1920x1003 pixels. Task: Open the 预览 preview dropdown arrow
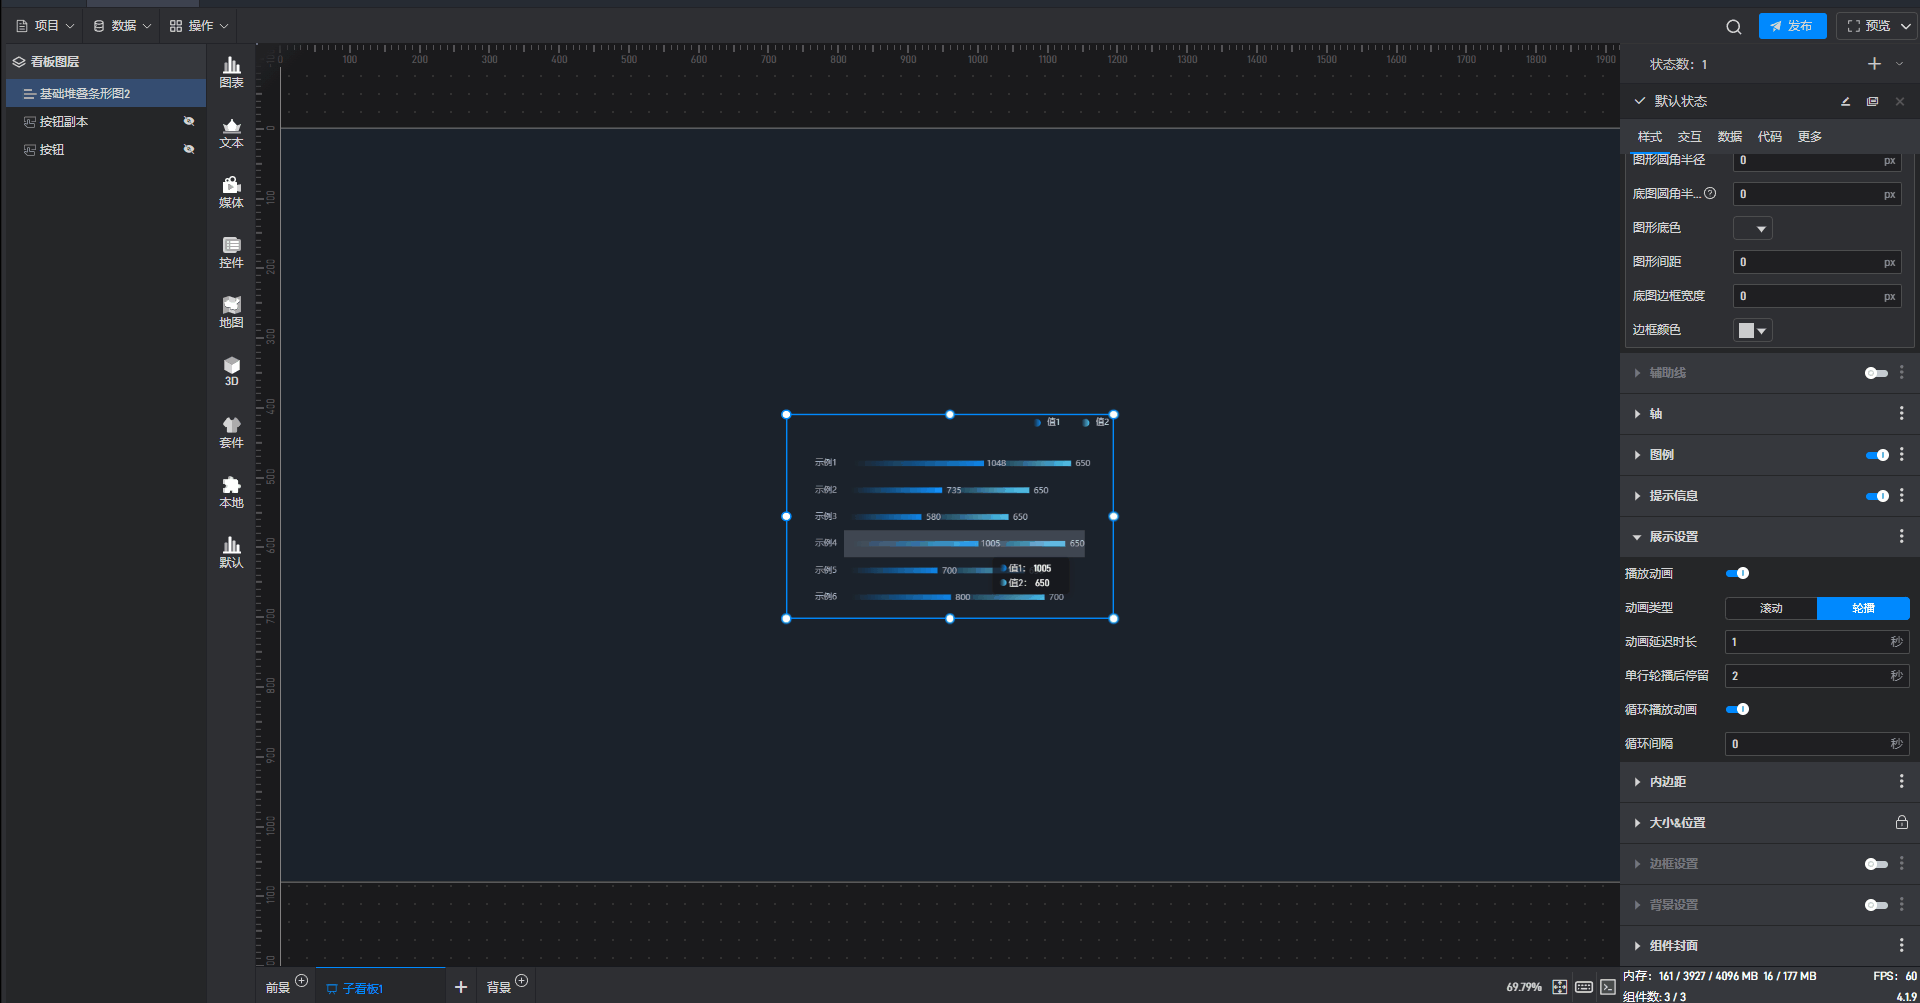1906,27
